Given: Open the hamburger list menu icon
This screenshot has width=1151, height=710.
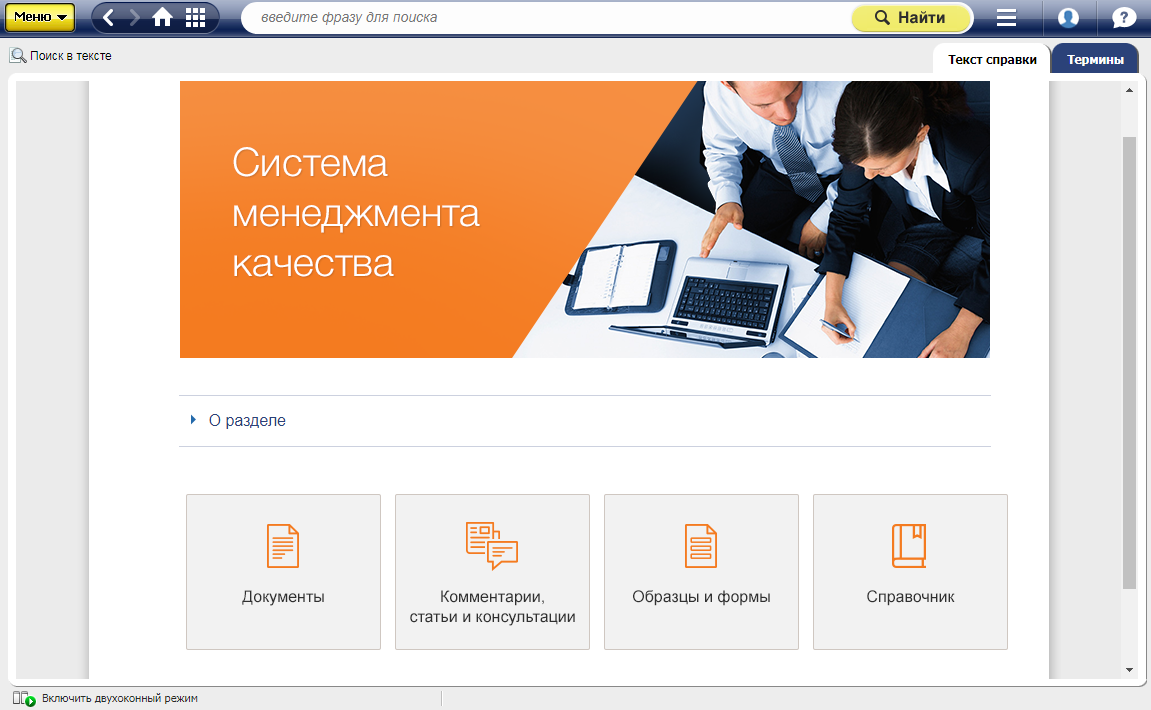Looking at the screenshot, I should pos(1006,18).
